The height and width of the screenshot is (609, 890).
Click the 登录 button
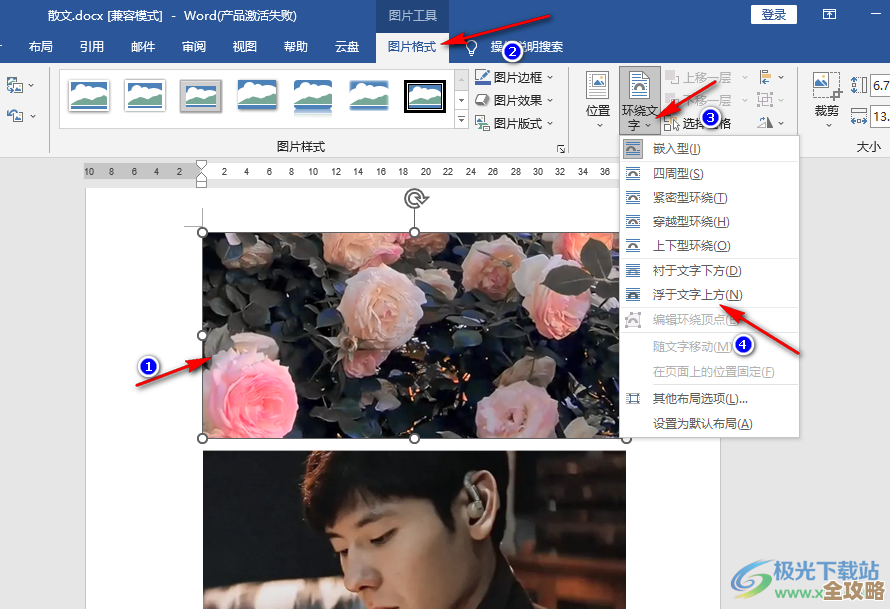point(773,15)
